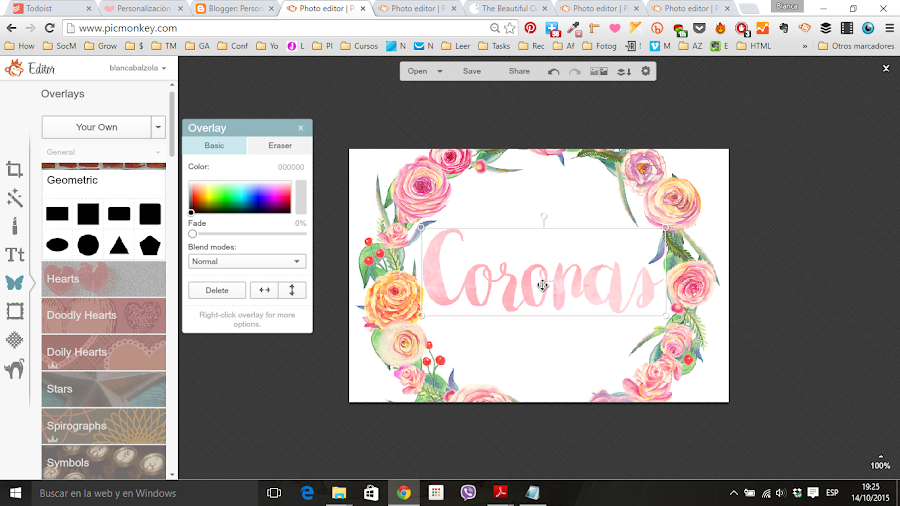This screenshot has height=506, width=900.
Task: Open the Effects magic wand tool
Action: [x=14, y=198]
